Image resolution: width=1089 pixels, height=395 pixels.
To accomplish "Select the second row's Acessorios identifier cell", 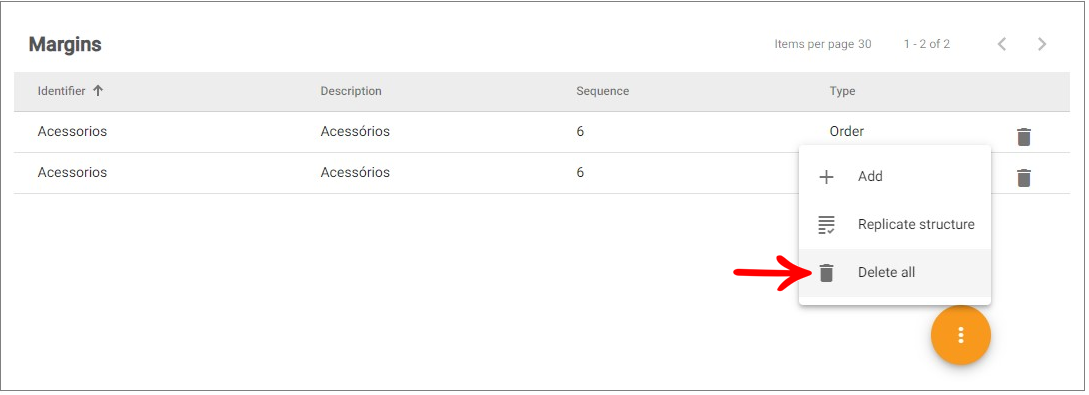I will [72, 172].
